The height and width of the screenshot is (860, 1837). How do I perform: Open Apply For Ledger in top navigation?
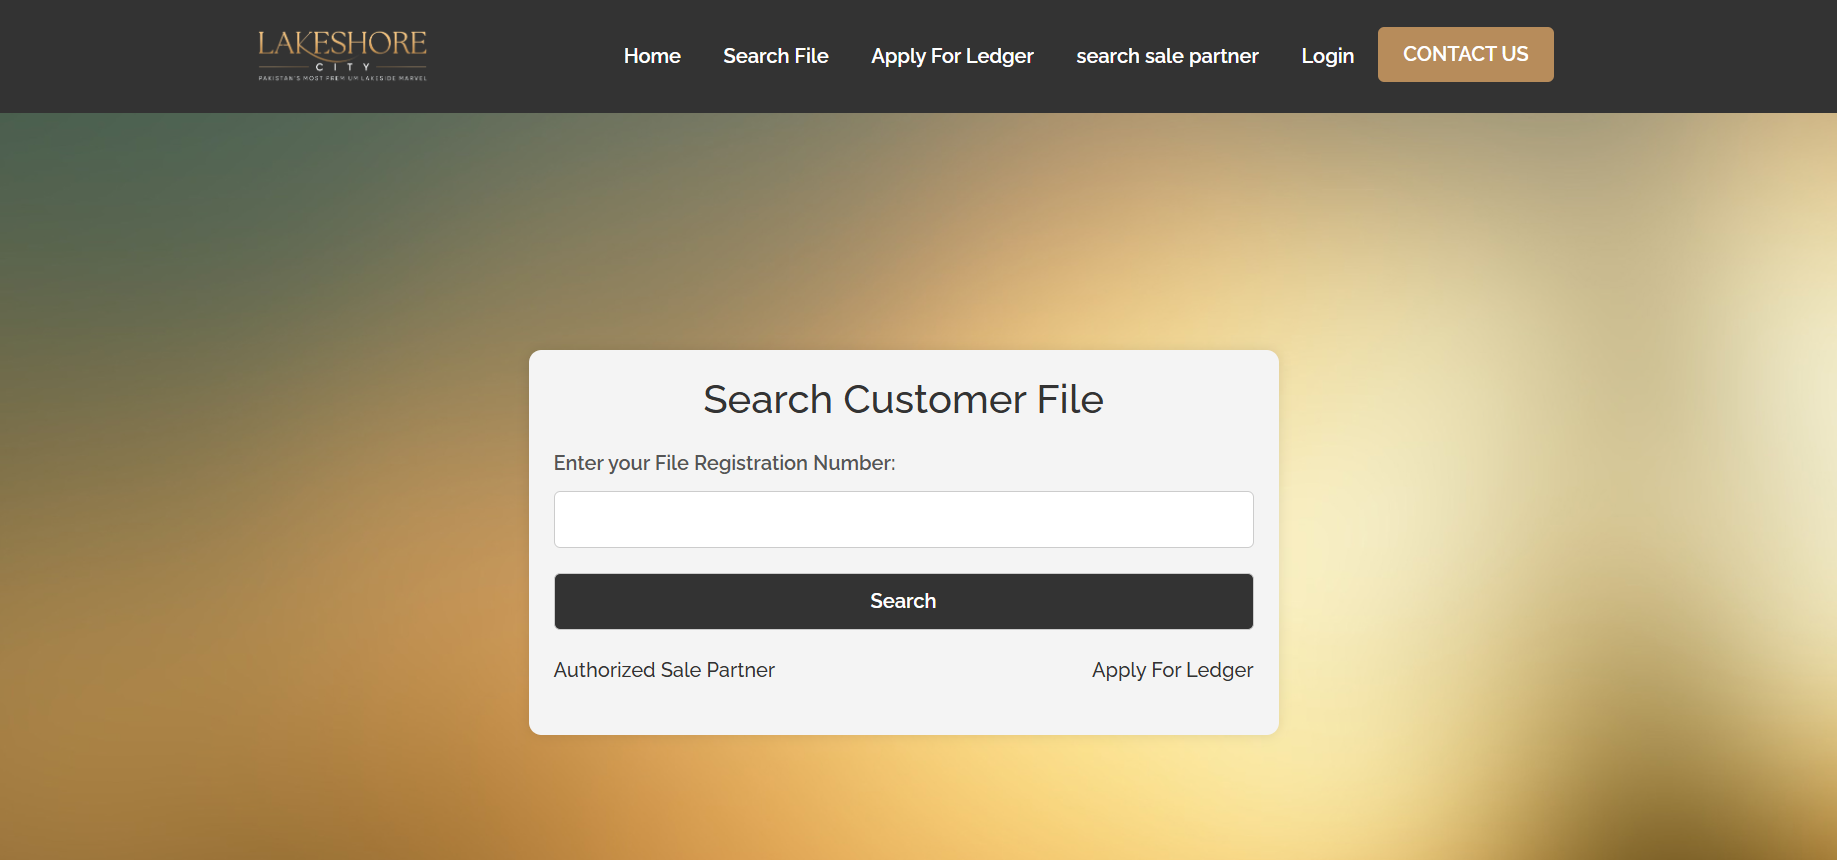pos(952,56)
